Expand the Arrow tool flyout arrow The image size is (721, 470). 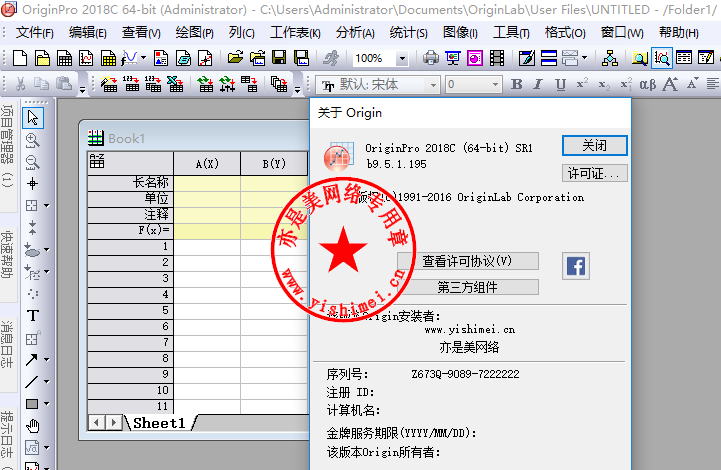[46, 360]
